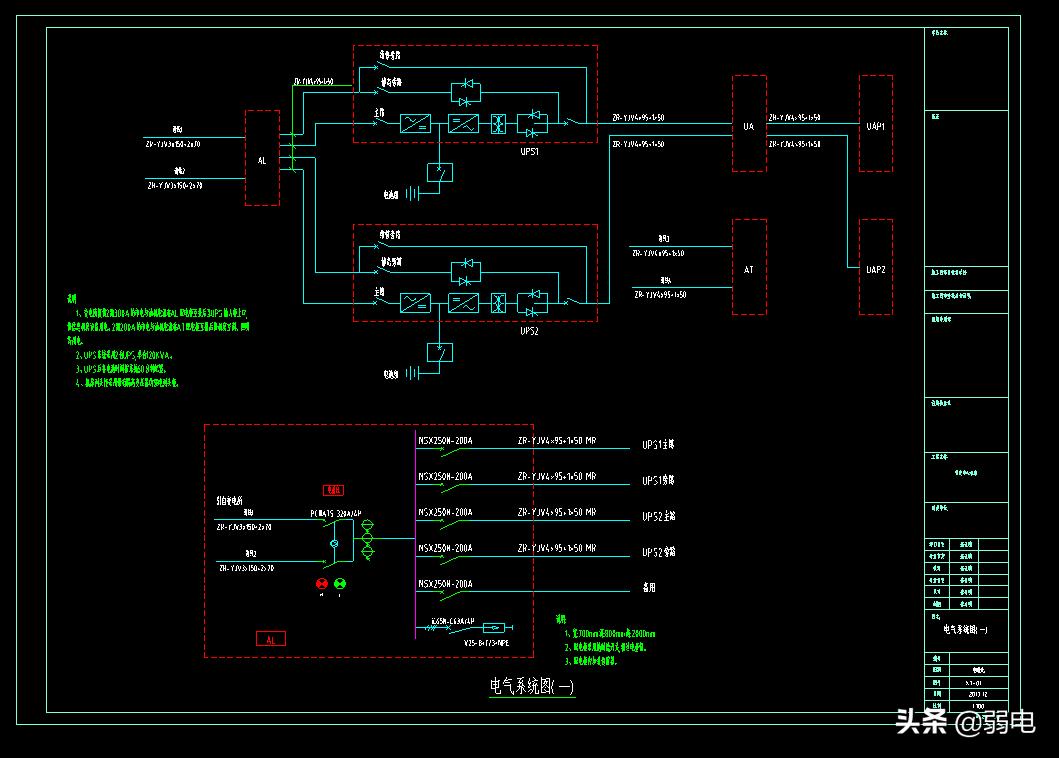1059x758 pixels.
Task: Click the green indicator lamp symbol
Action: [x=340, y=583]
